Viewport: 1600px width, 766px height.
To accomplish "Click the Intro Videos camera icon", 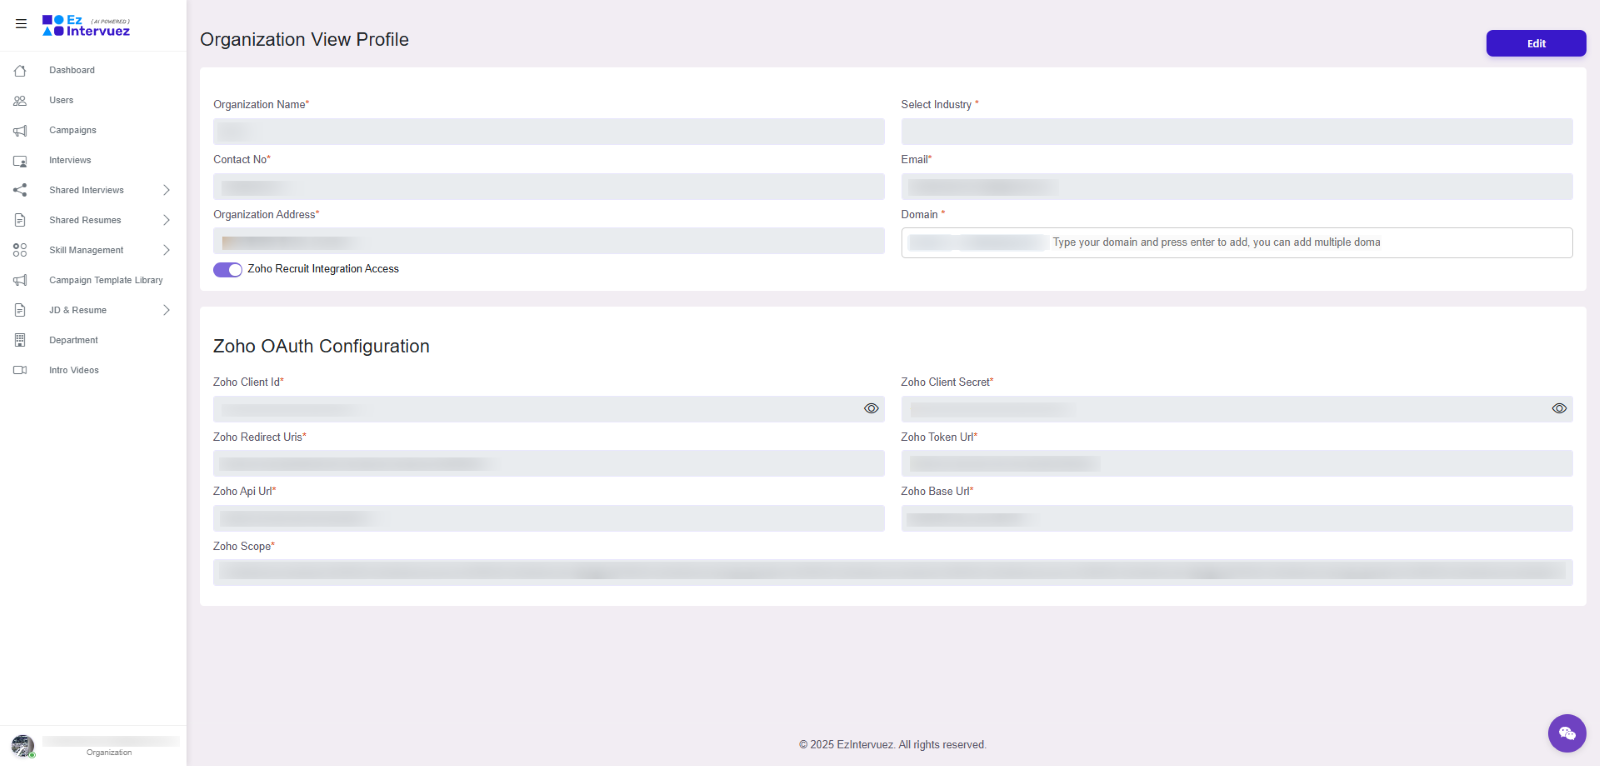I will (x=20, y=371).
